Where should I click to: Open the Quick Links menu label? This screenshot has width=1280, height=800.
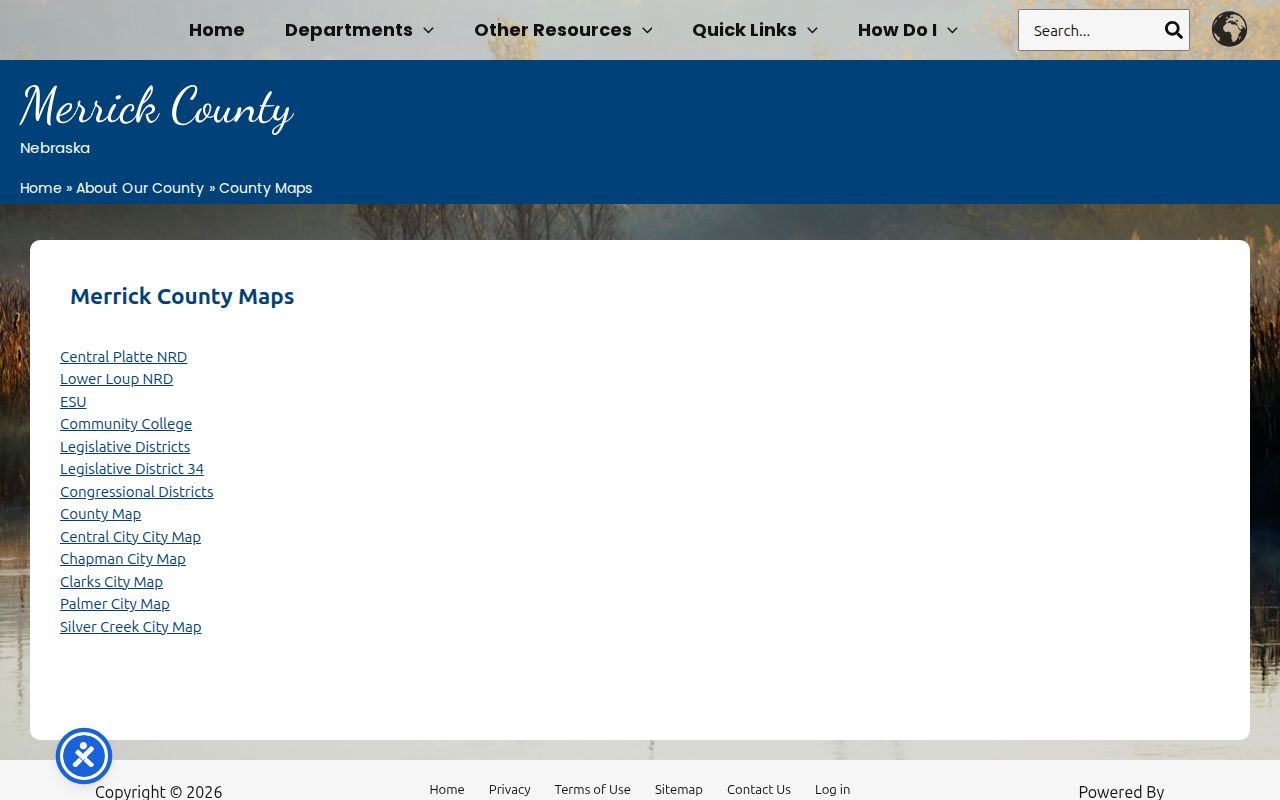coord(744,30)
